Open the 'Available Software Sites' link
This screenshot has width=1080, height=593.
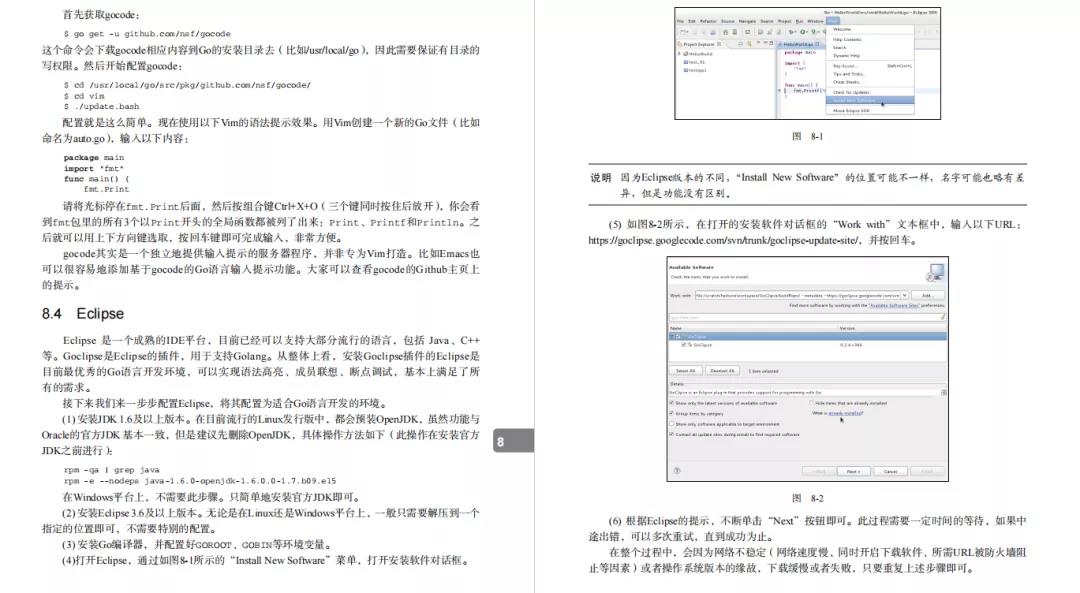[x=893, y=305]
